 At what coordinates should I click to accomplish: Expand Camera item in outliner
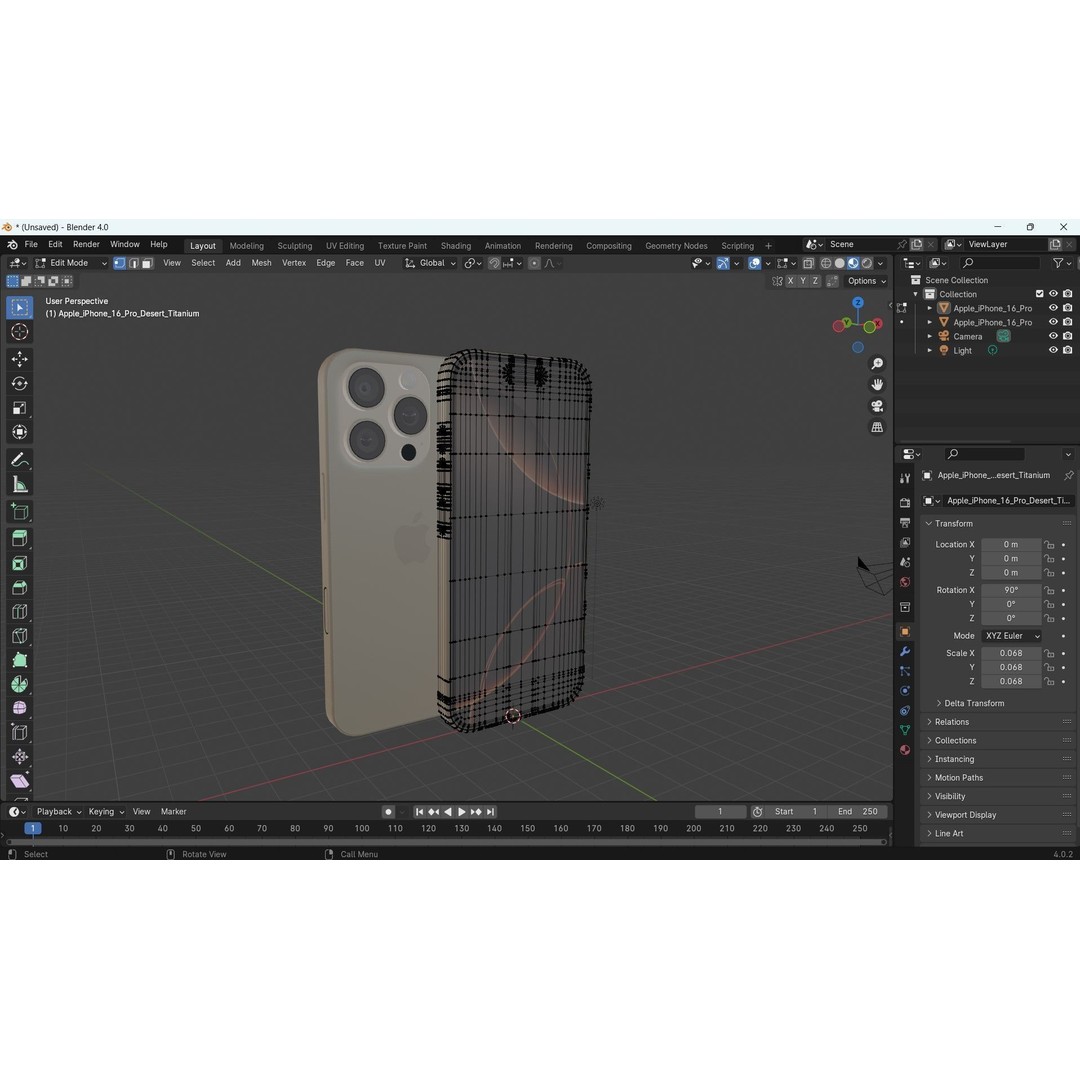930,336
